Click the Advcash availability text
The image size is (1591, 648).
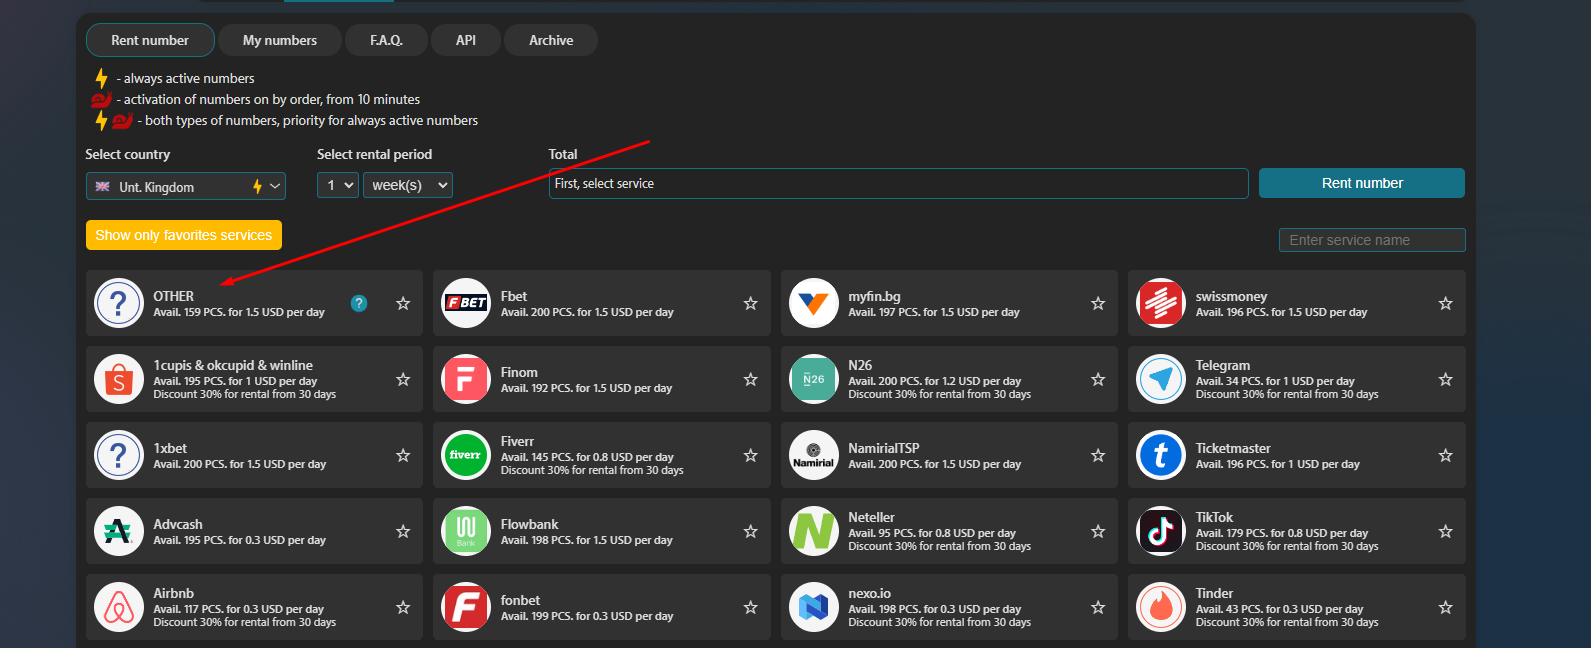point(240,540)
